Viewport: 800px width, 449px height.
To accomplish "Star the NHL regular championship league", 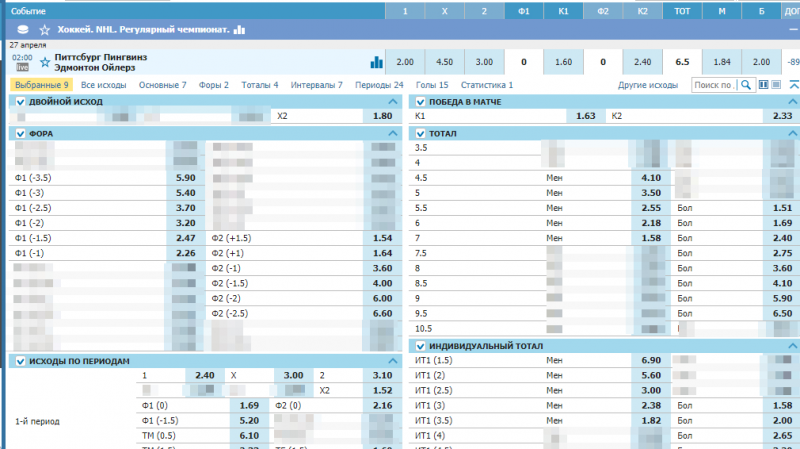I will (46, 30).
